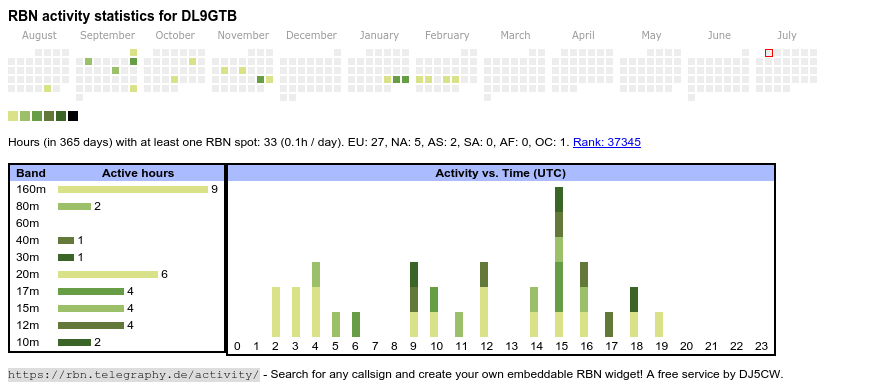Click the 160m active hours bar

point(133,190)
